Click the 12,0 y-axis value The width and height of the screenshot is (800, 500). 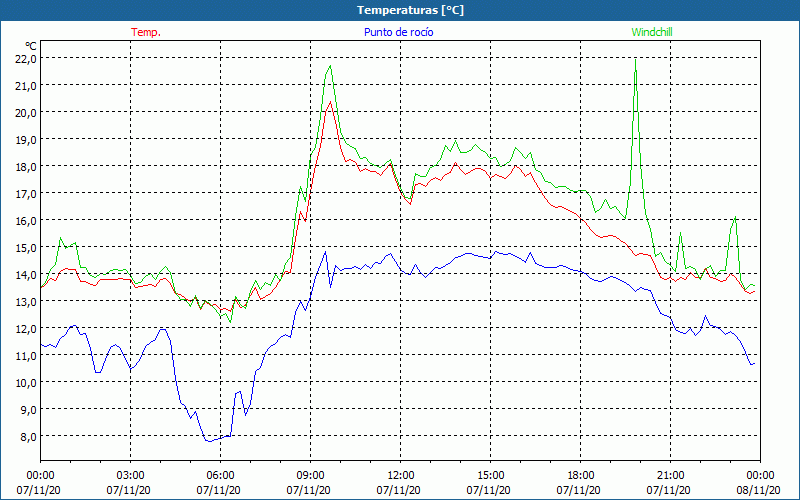[26, 329]
